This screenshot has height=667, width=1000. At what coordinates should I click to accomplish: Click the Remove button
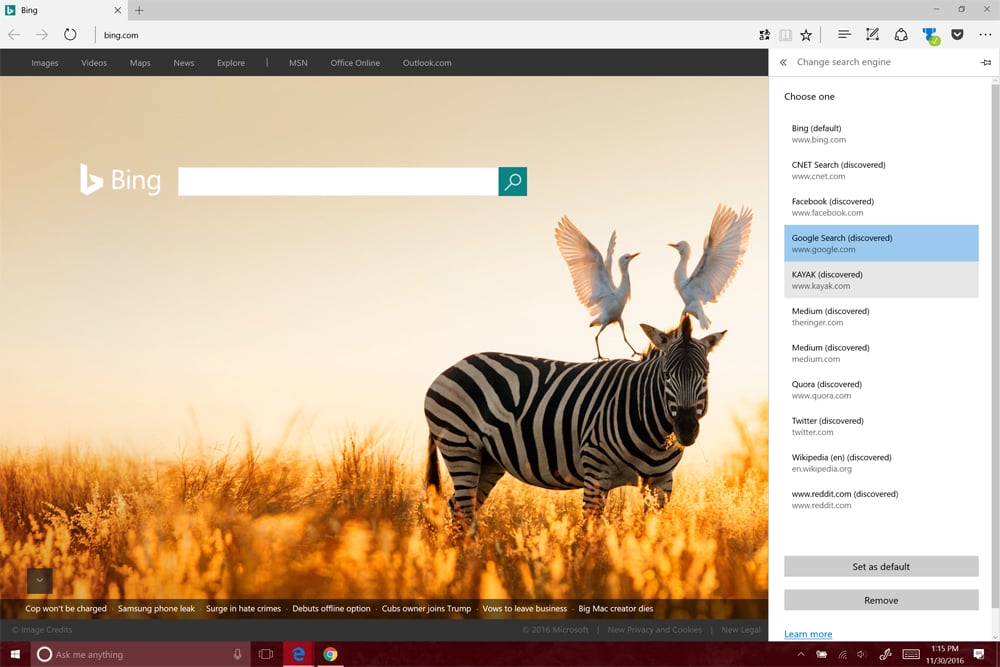[881, 600]
